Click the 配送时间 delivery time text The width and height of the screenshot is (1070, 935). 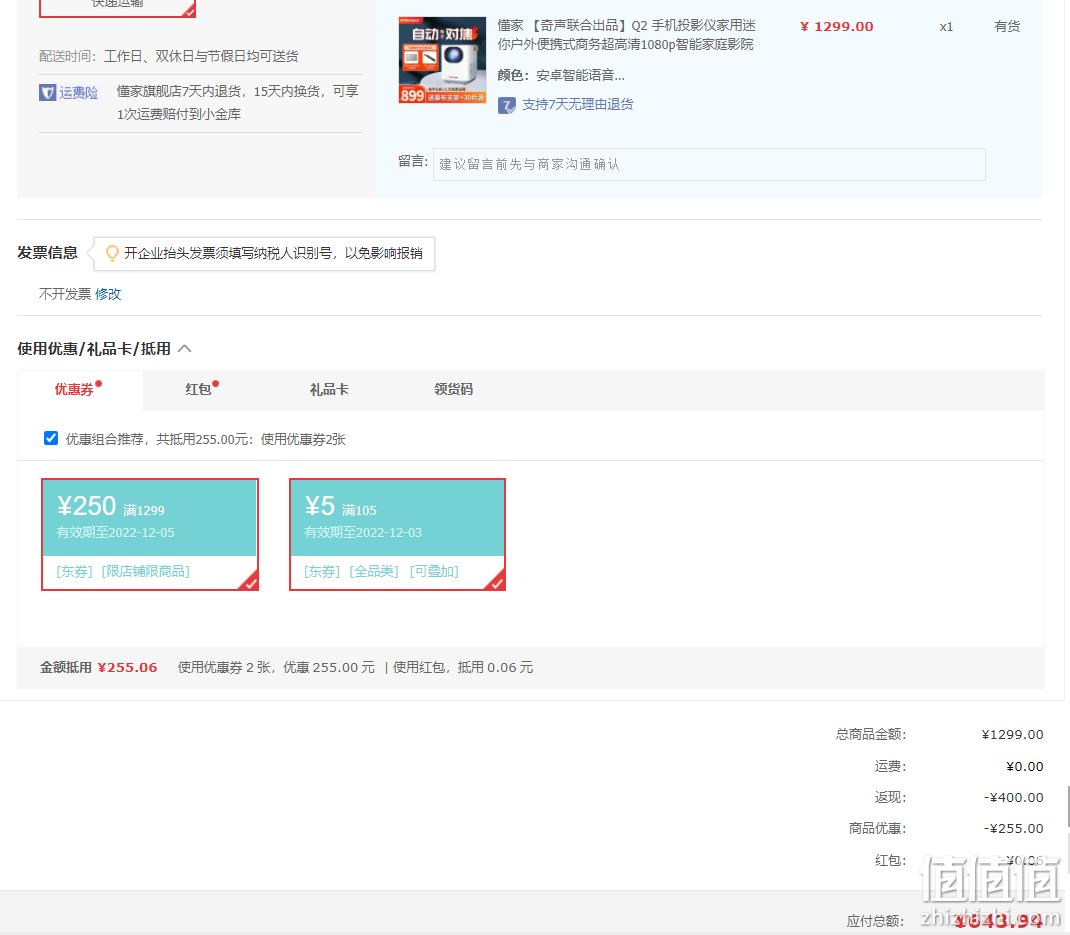[169, 56]
